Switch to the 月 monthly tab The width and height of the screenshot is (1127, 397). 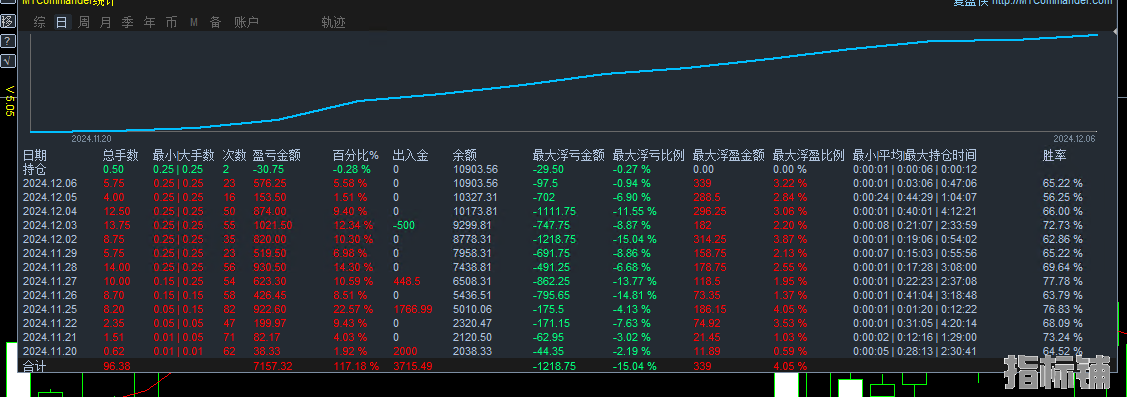click(106, 22)
